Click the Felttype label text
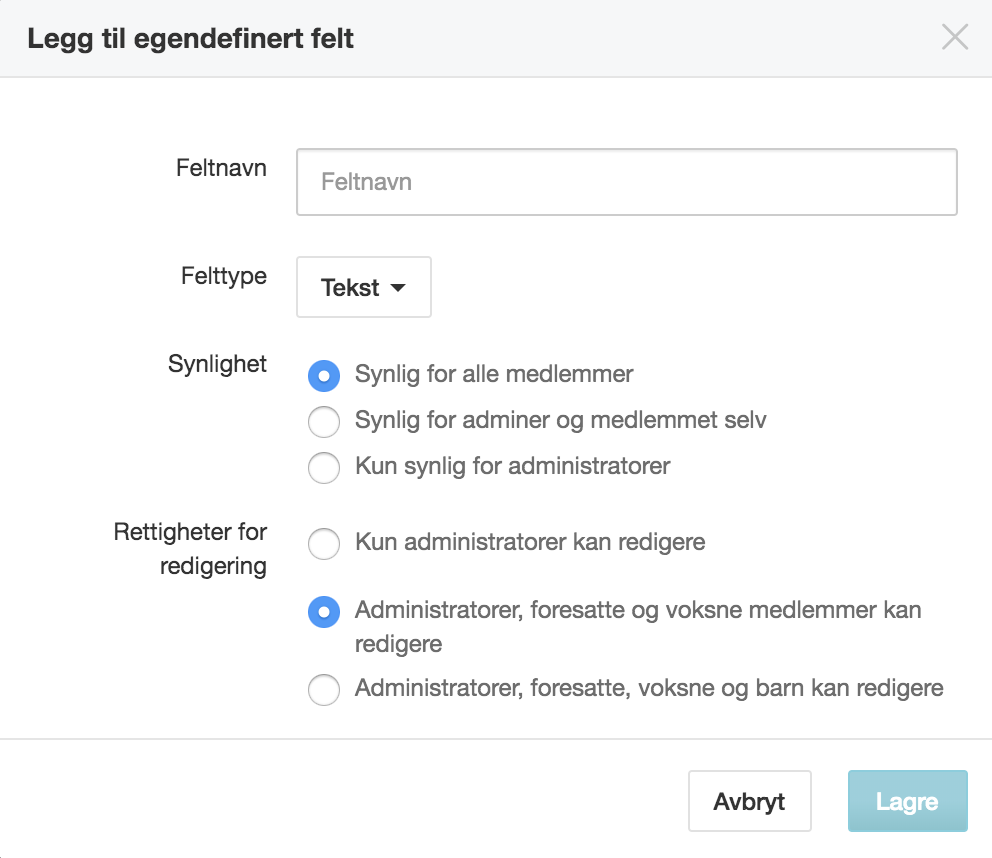Screen dimensions: 992x858 (x=224, y=277)
